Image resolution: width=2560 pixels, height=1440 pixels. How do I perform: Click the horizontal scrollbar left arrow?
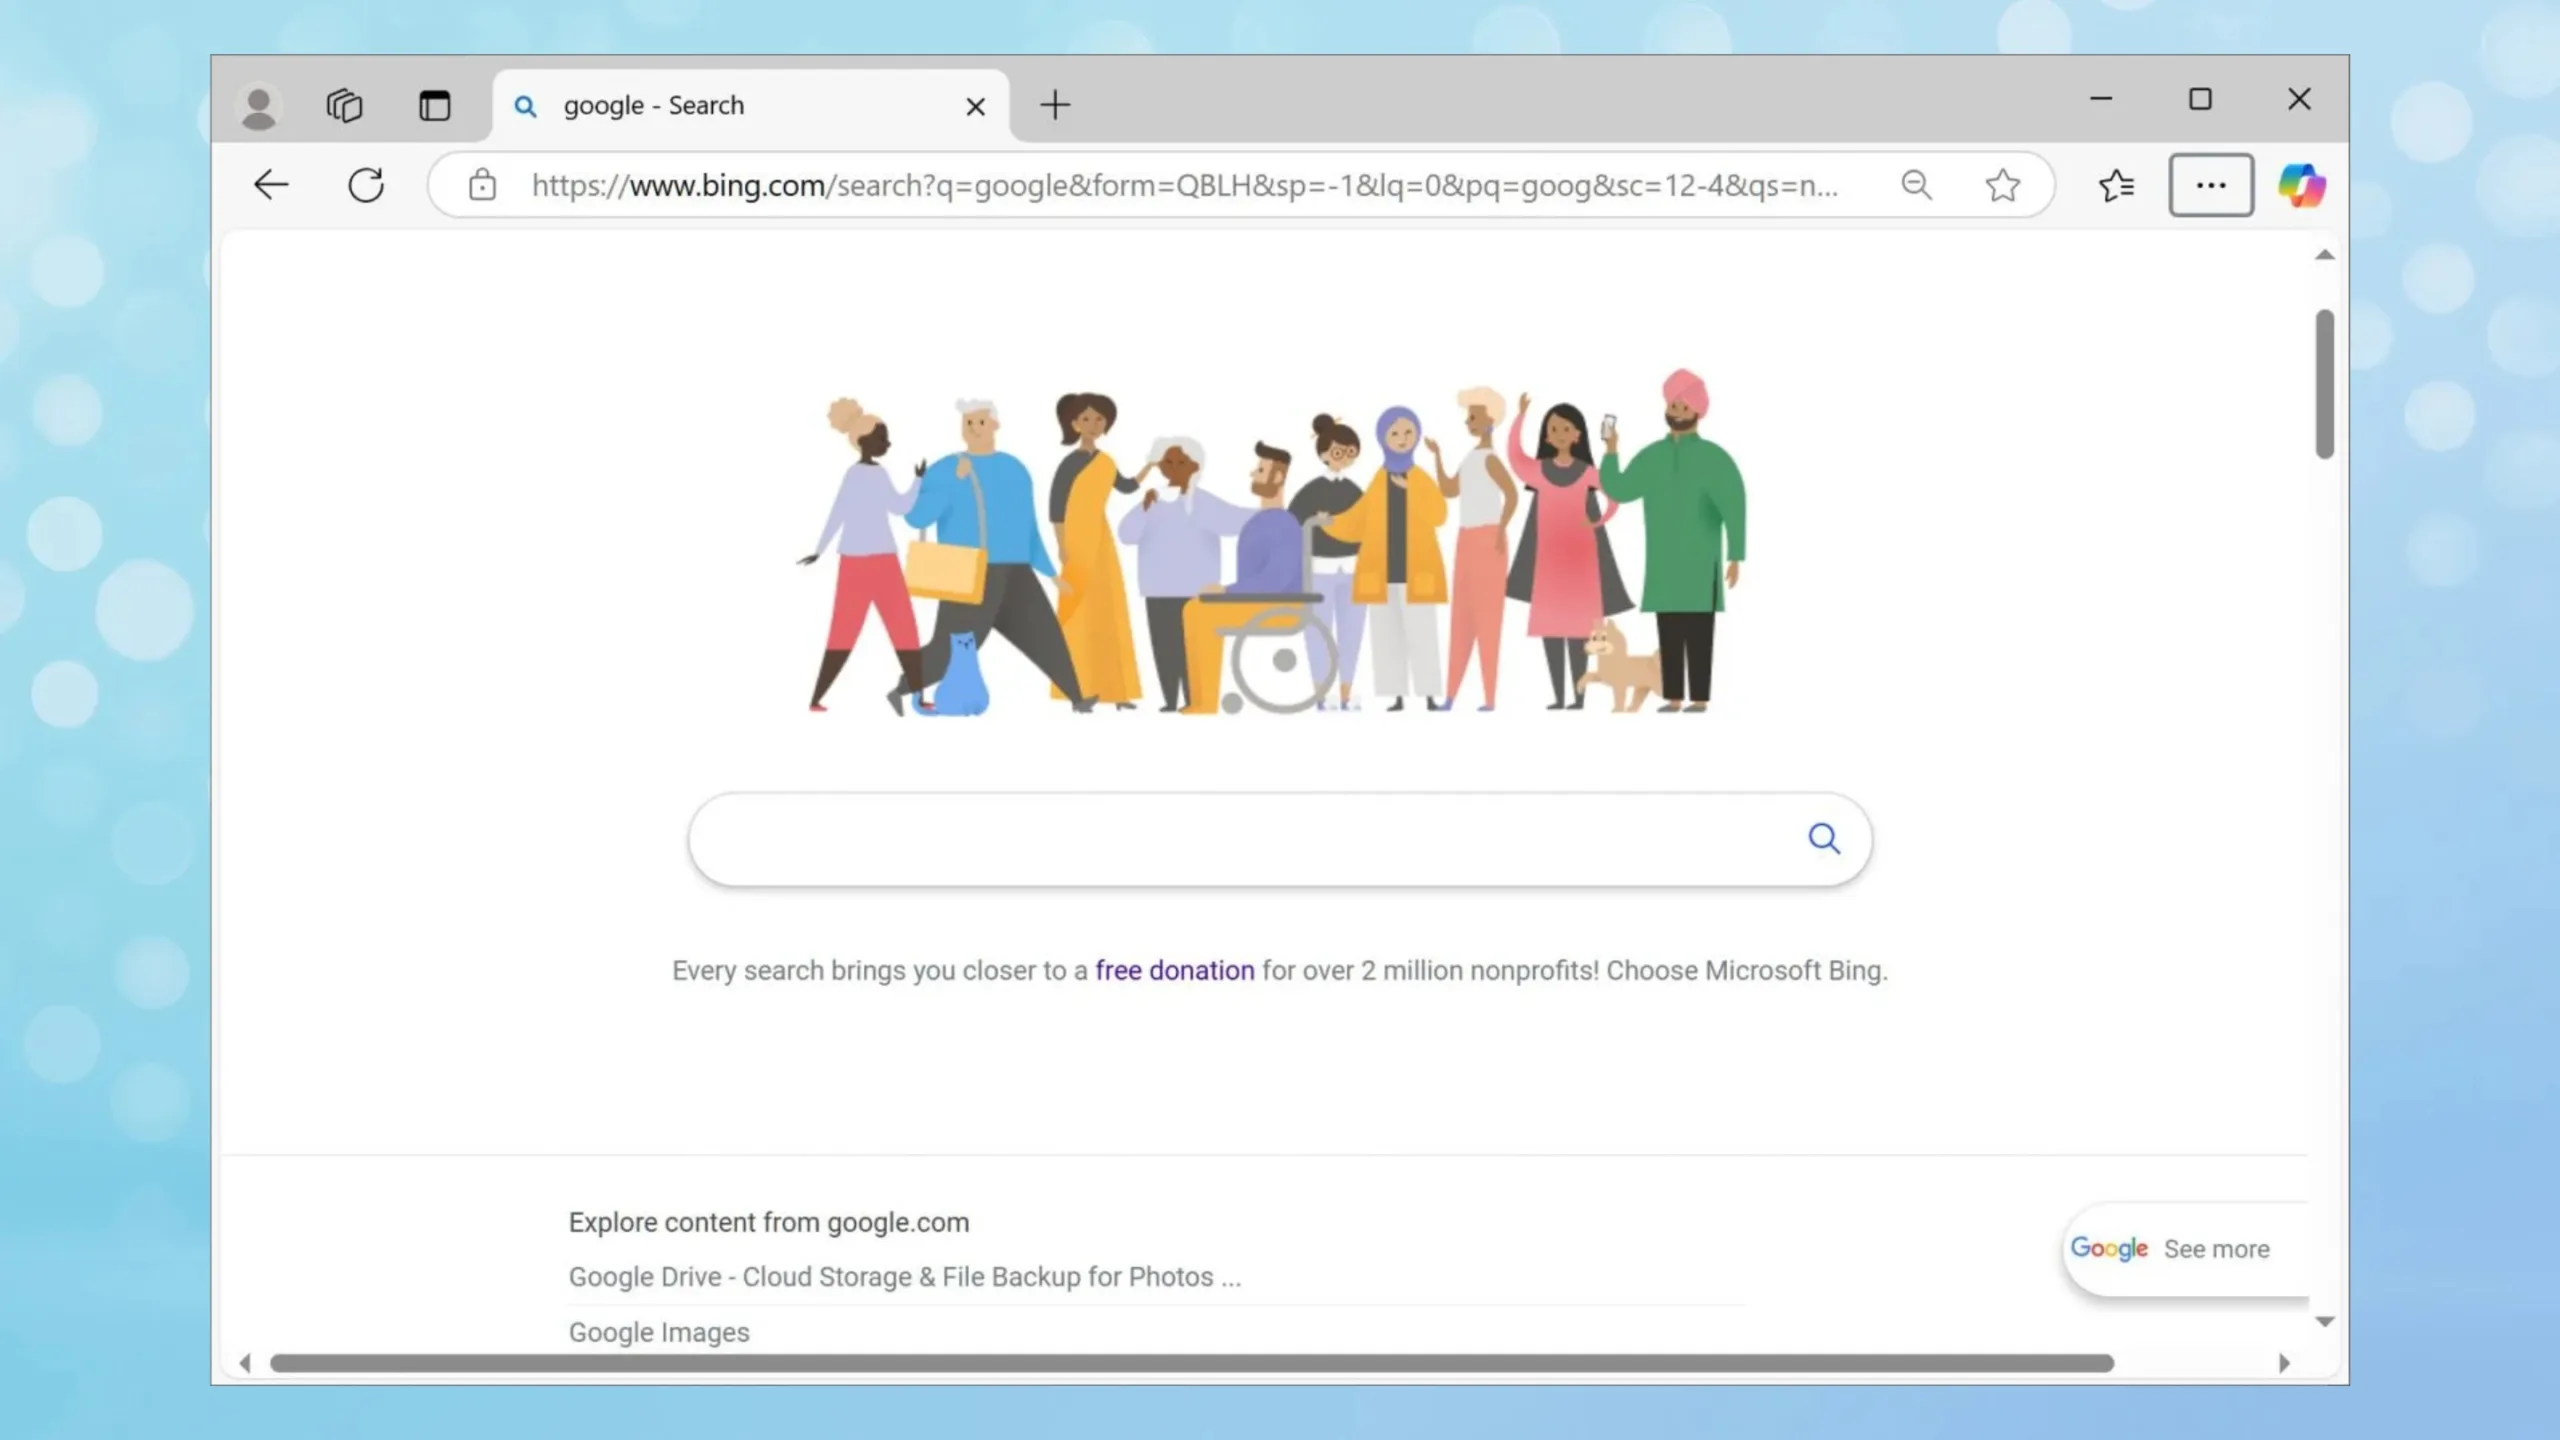(245, 1363)
